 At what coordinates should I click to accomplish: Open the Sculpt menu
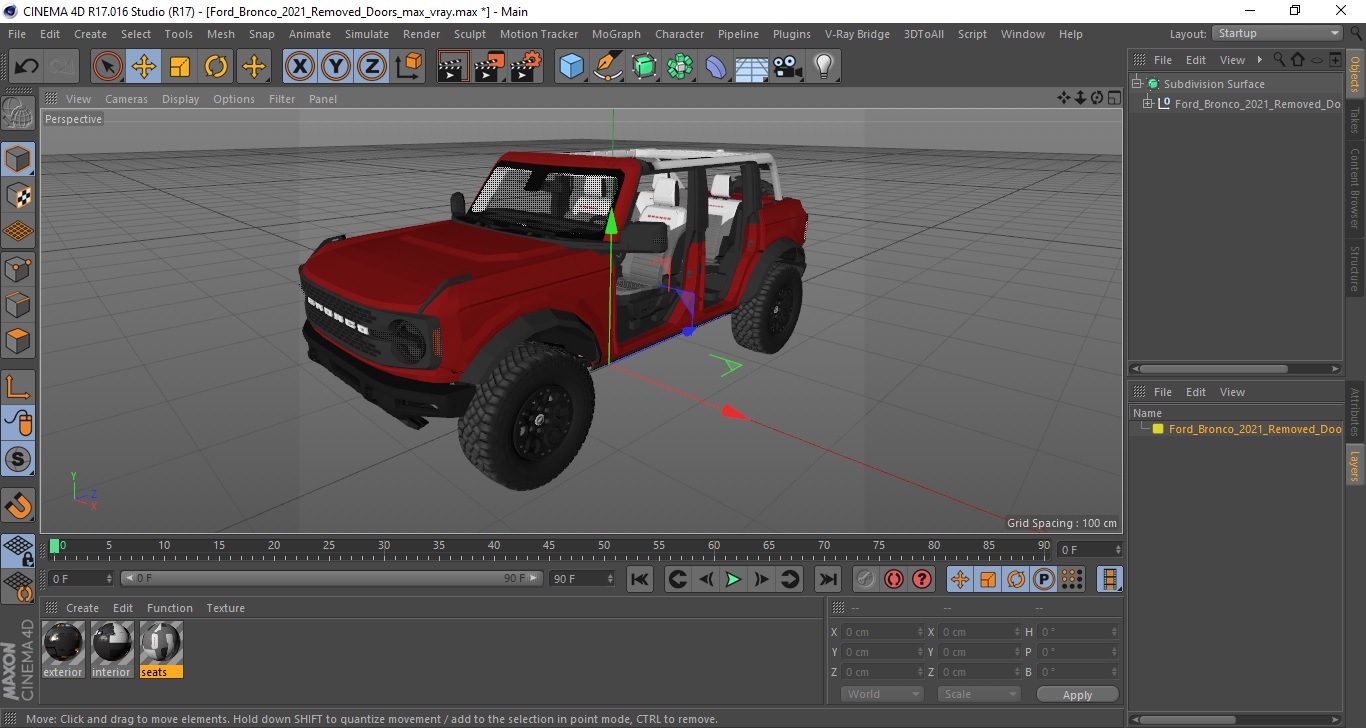point(470,34)
